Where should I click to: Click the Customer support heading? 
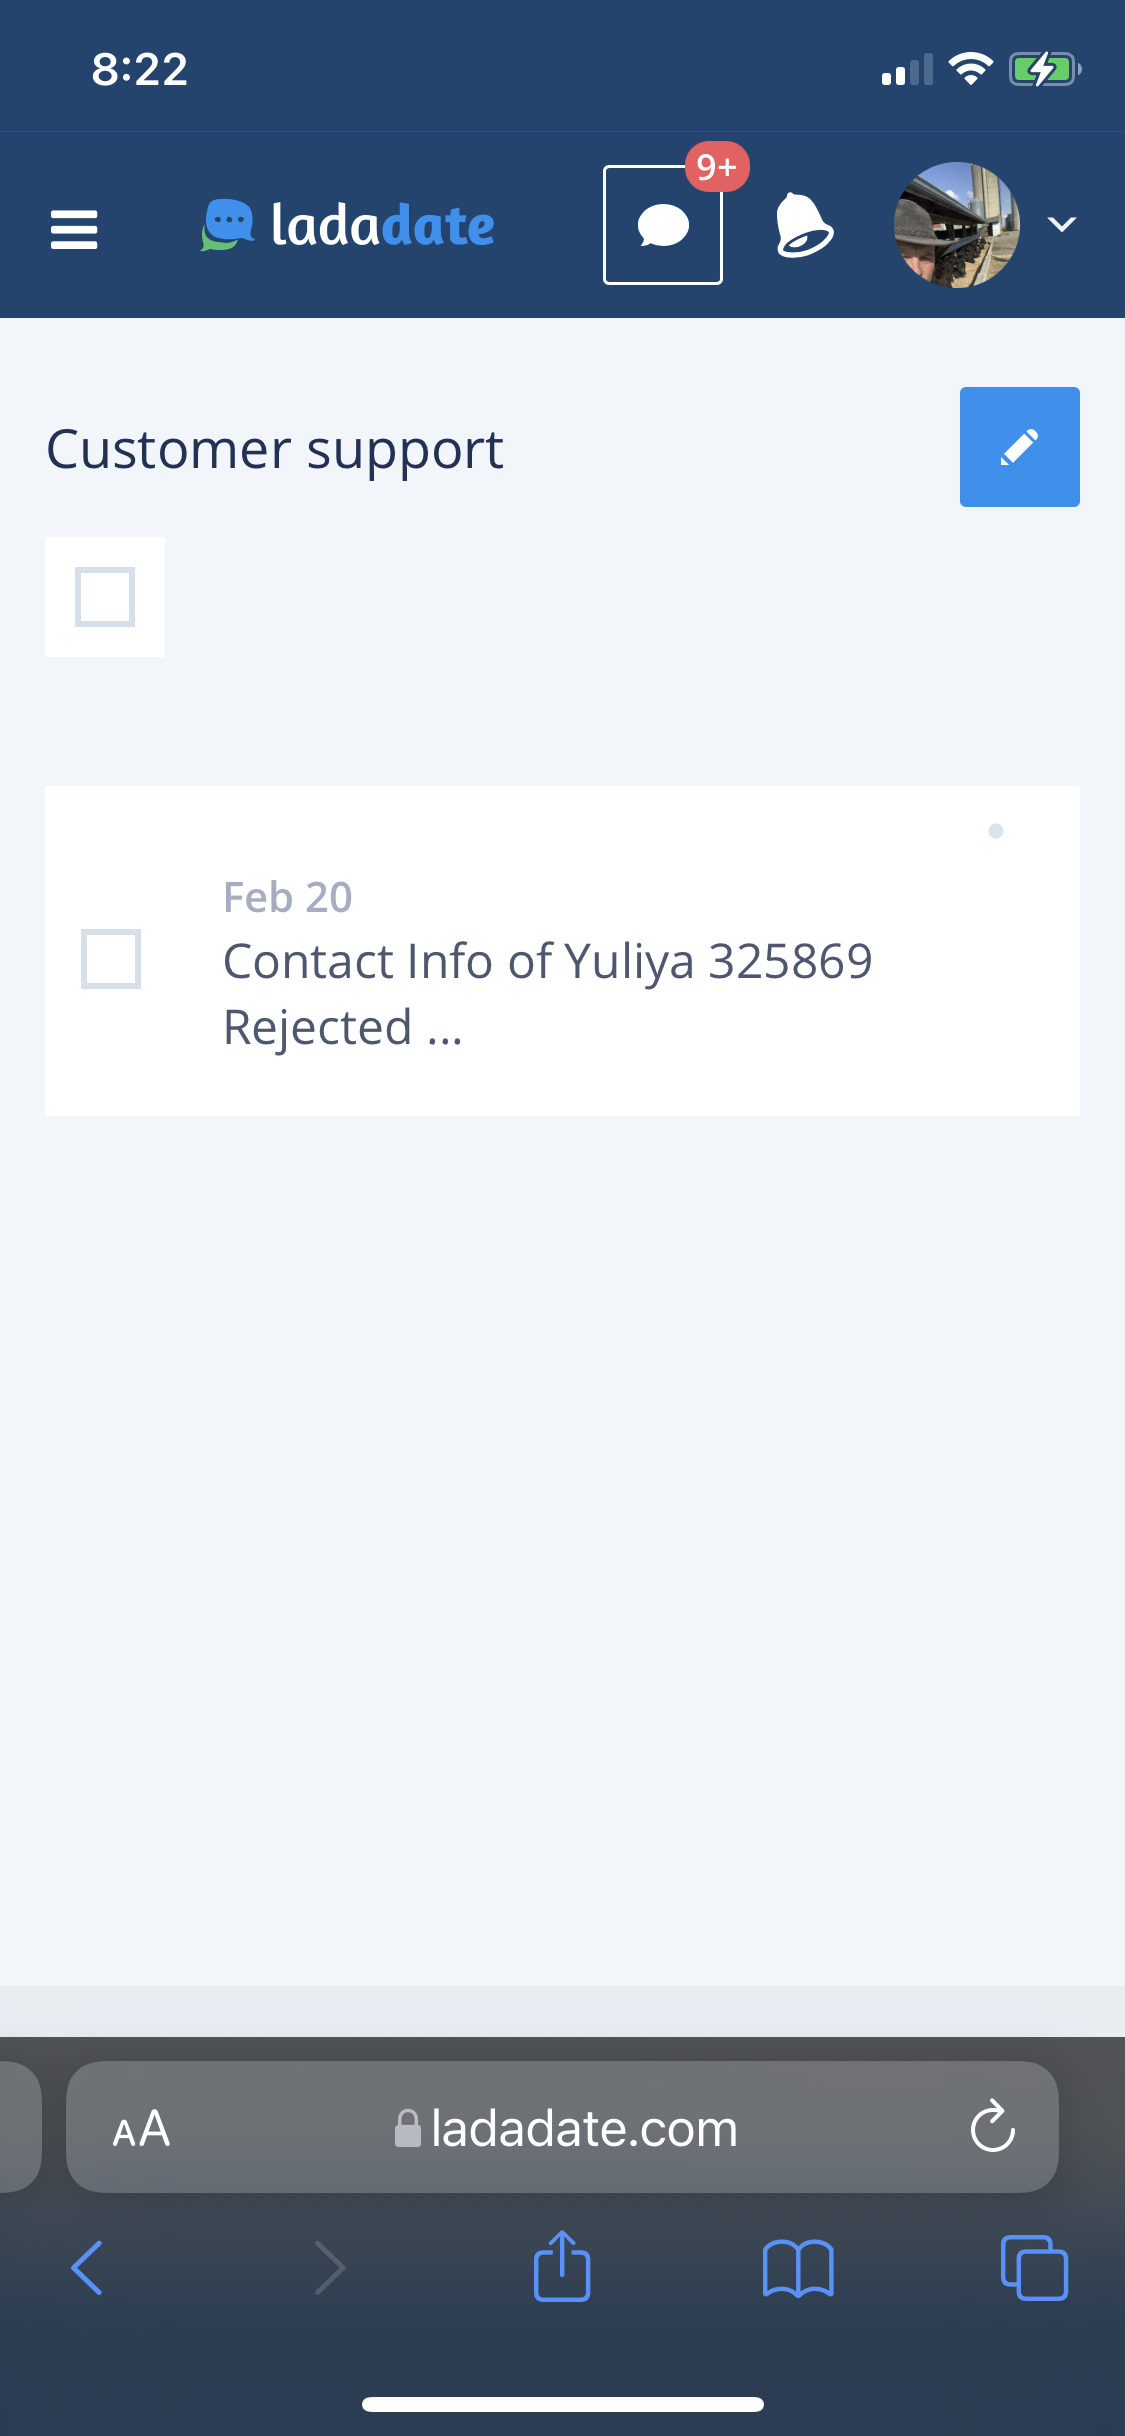(275, 449)
